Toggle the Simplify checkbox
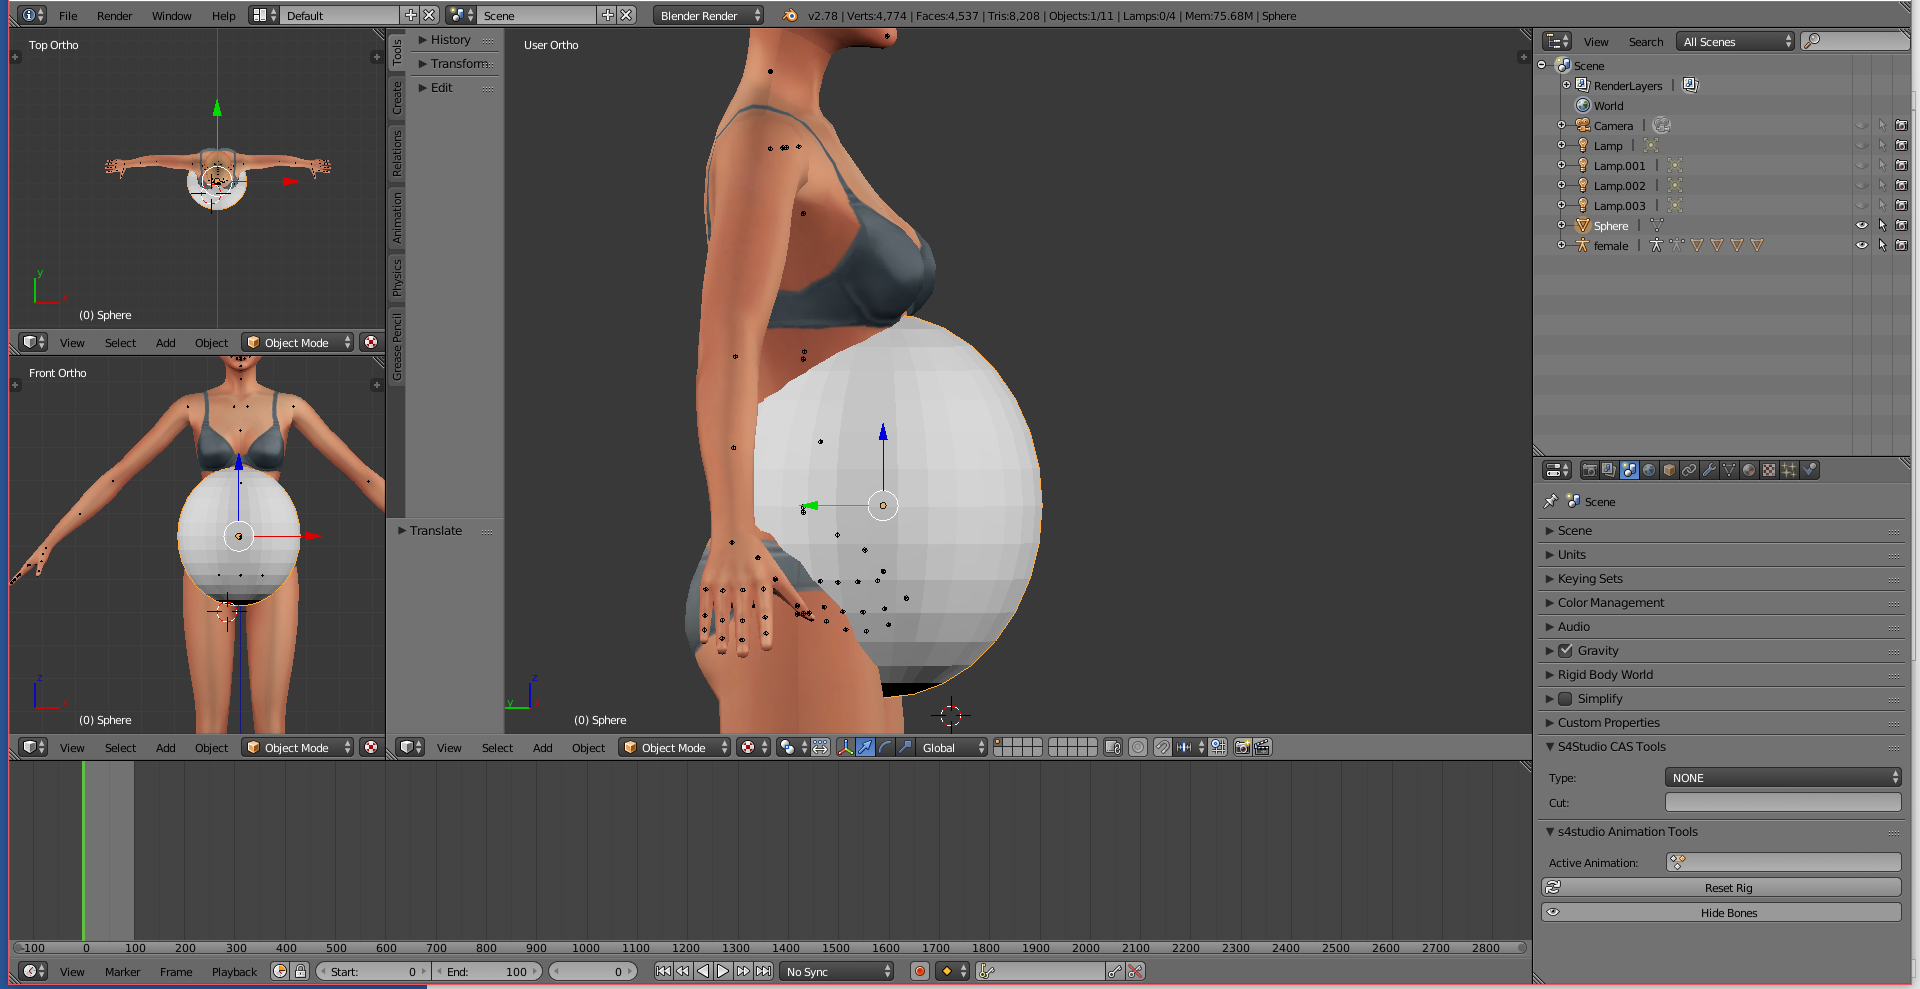 coord(1566,699)
